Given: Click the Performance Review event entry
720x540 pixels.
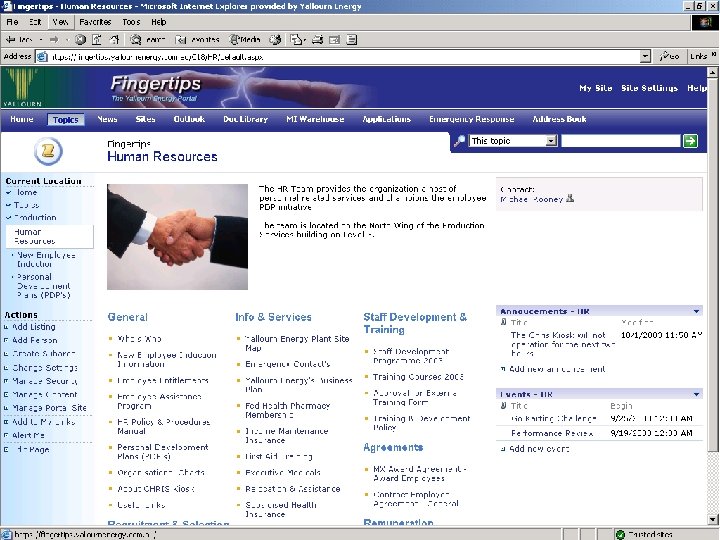Looking at the screenshot, I should coord(552,433).
